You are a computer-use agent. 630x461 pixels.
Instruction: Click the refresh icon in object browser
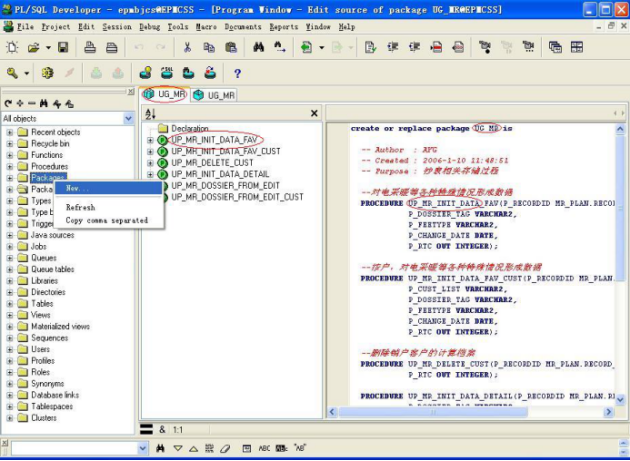(8, 104)
